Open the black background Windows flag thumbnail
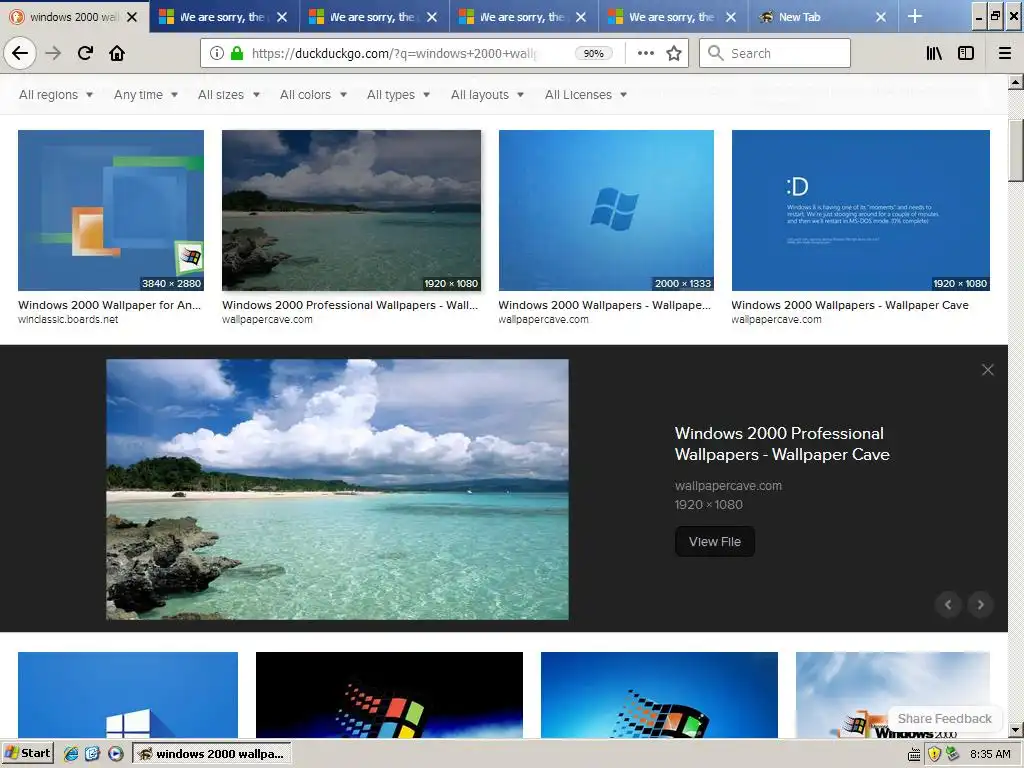 point(389,695)
